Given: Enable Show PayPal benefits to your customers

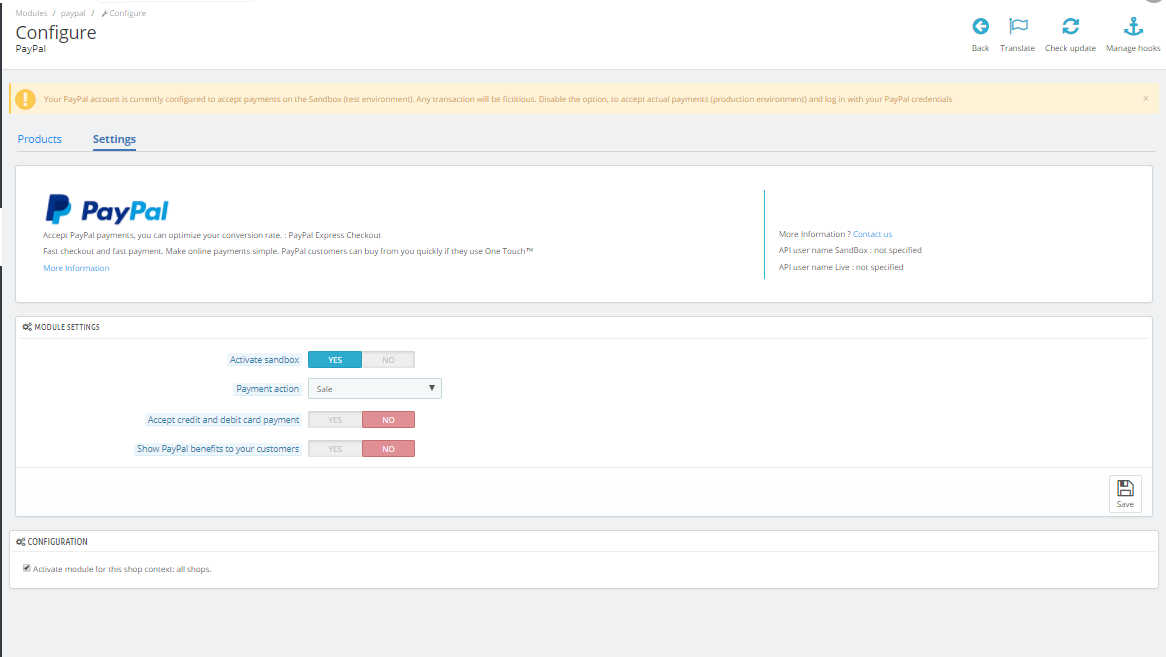Looking at the screenshot, I should 335,449.
